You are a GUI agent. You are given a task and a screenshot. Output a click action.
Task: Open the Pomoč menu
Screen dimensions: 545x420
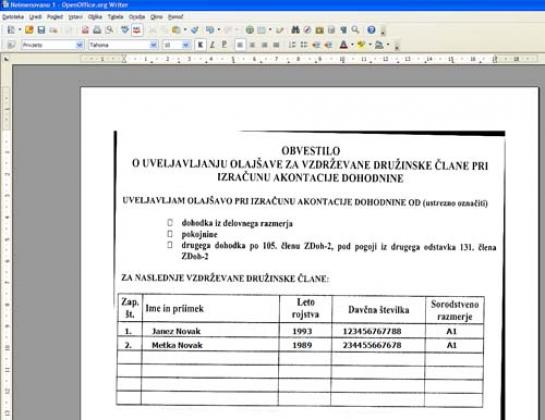coord(176,17)
